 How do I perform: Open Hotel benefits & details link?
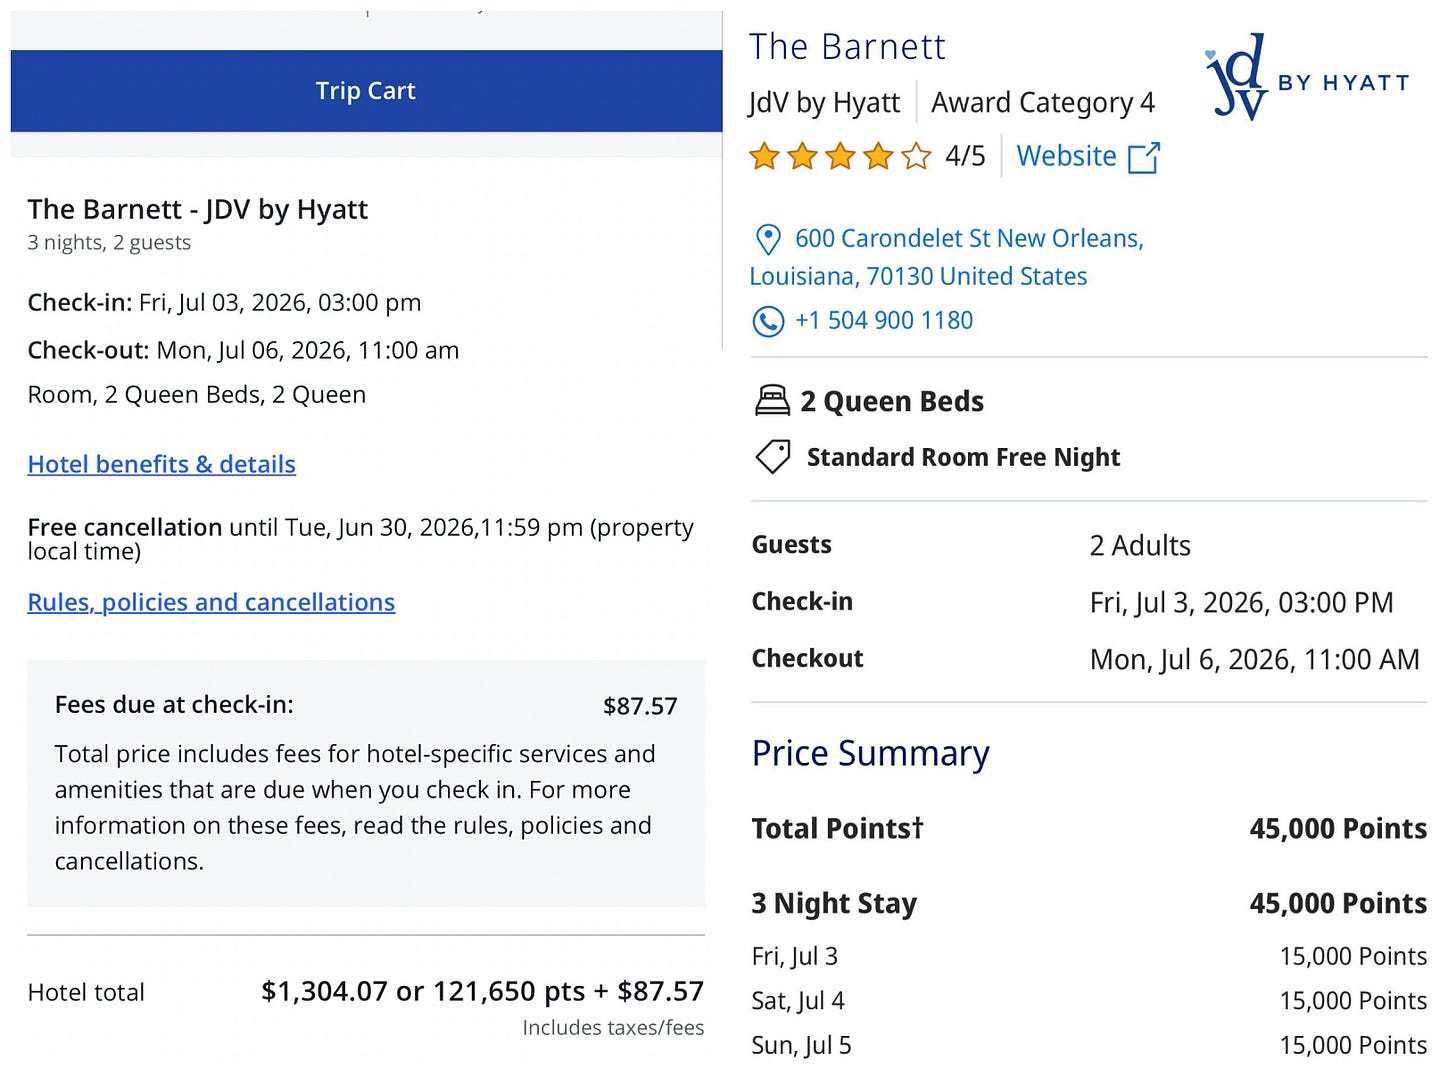(x=161, y=464)
